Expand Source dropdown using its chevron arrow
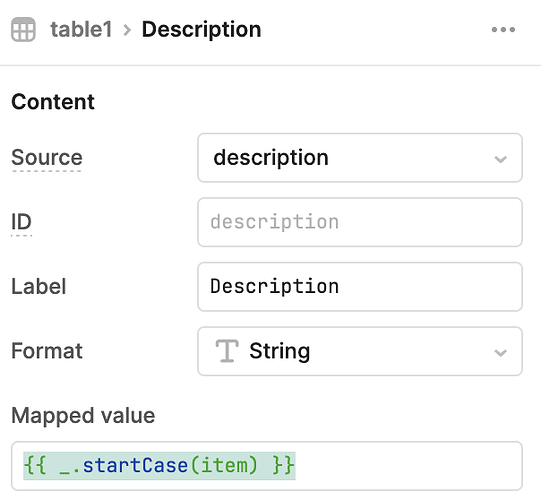The image size is (541, 500). [x=500, y=159]
